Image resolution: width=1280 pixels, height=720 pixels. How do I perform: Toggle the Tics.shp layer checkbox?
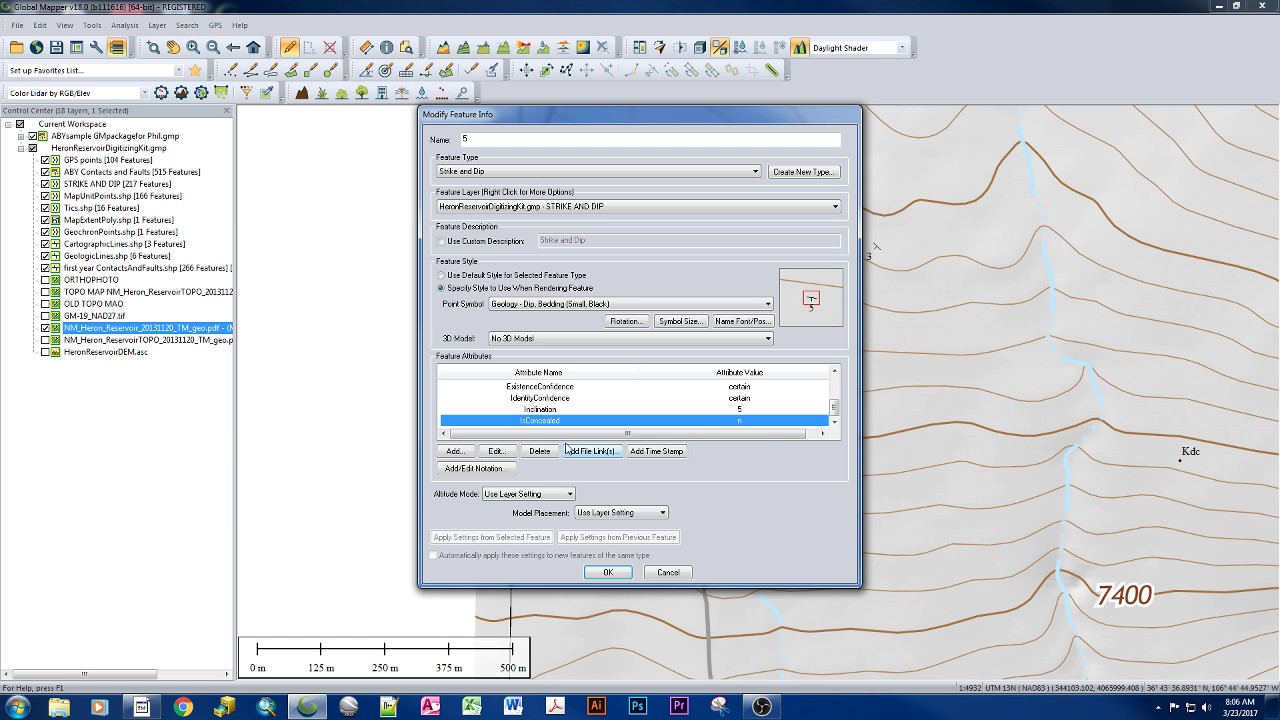coord(45,208)
